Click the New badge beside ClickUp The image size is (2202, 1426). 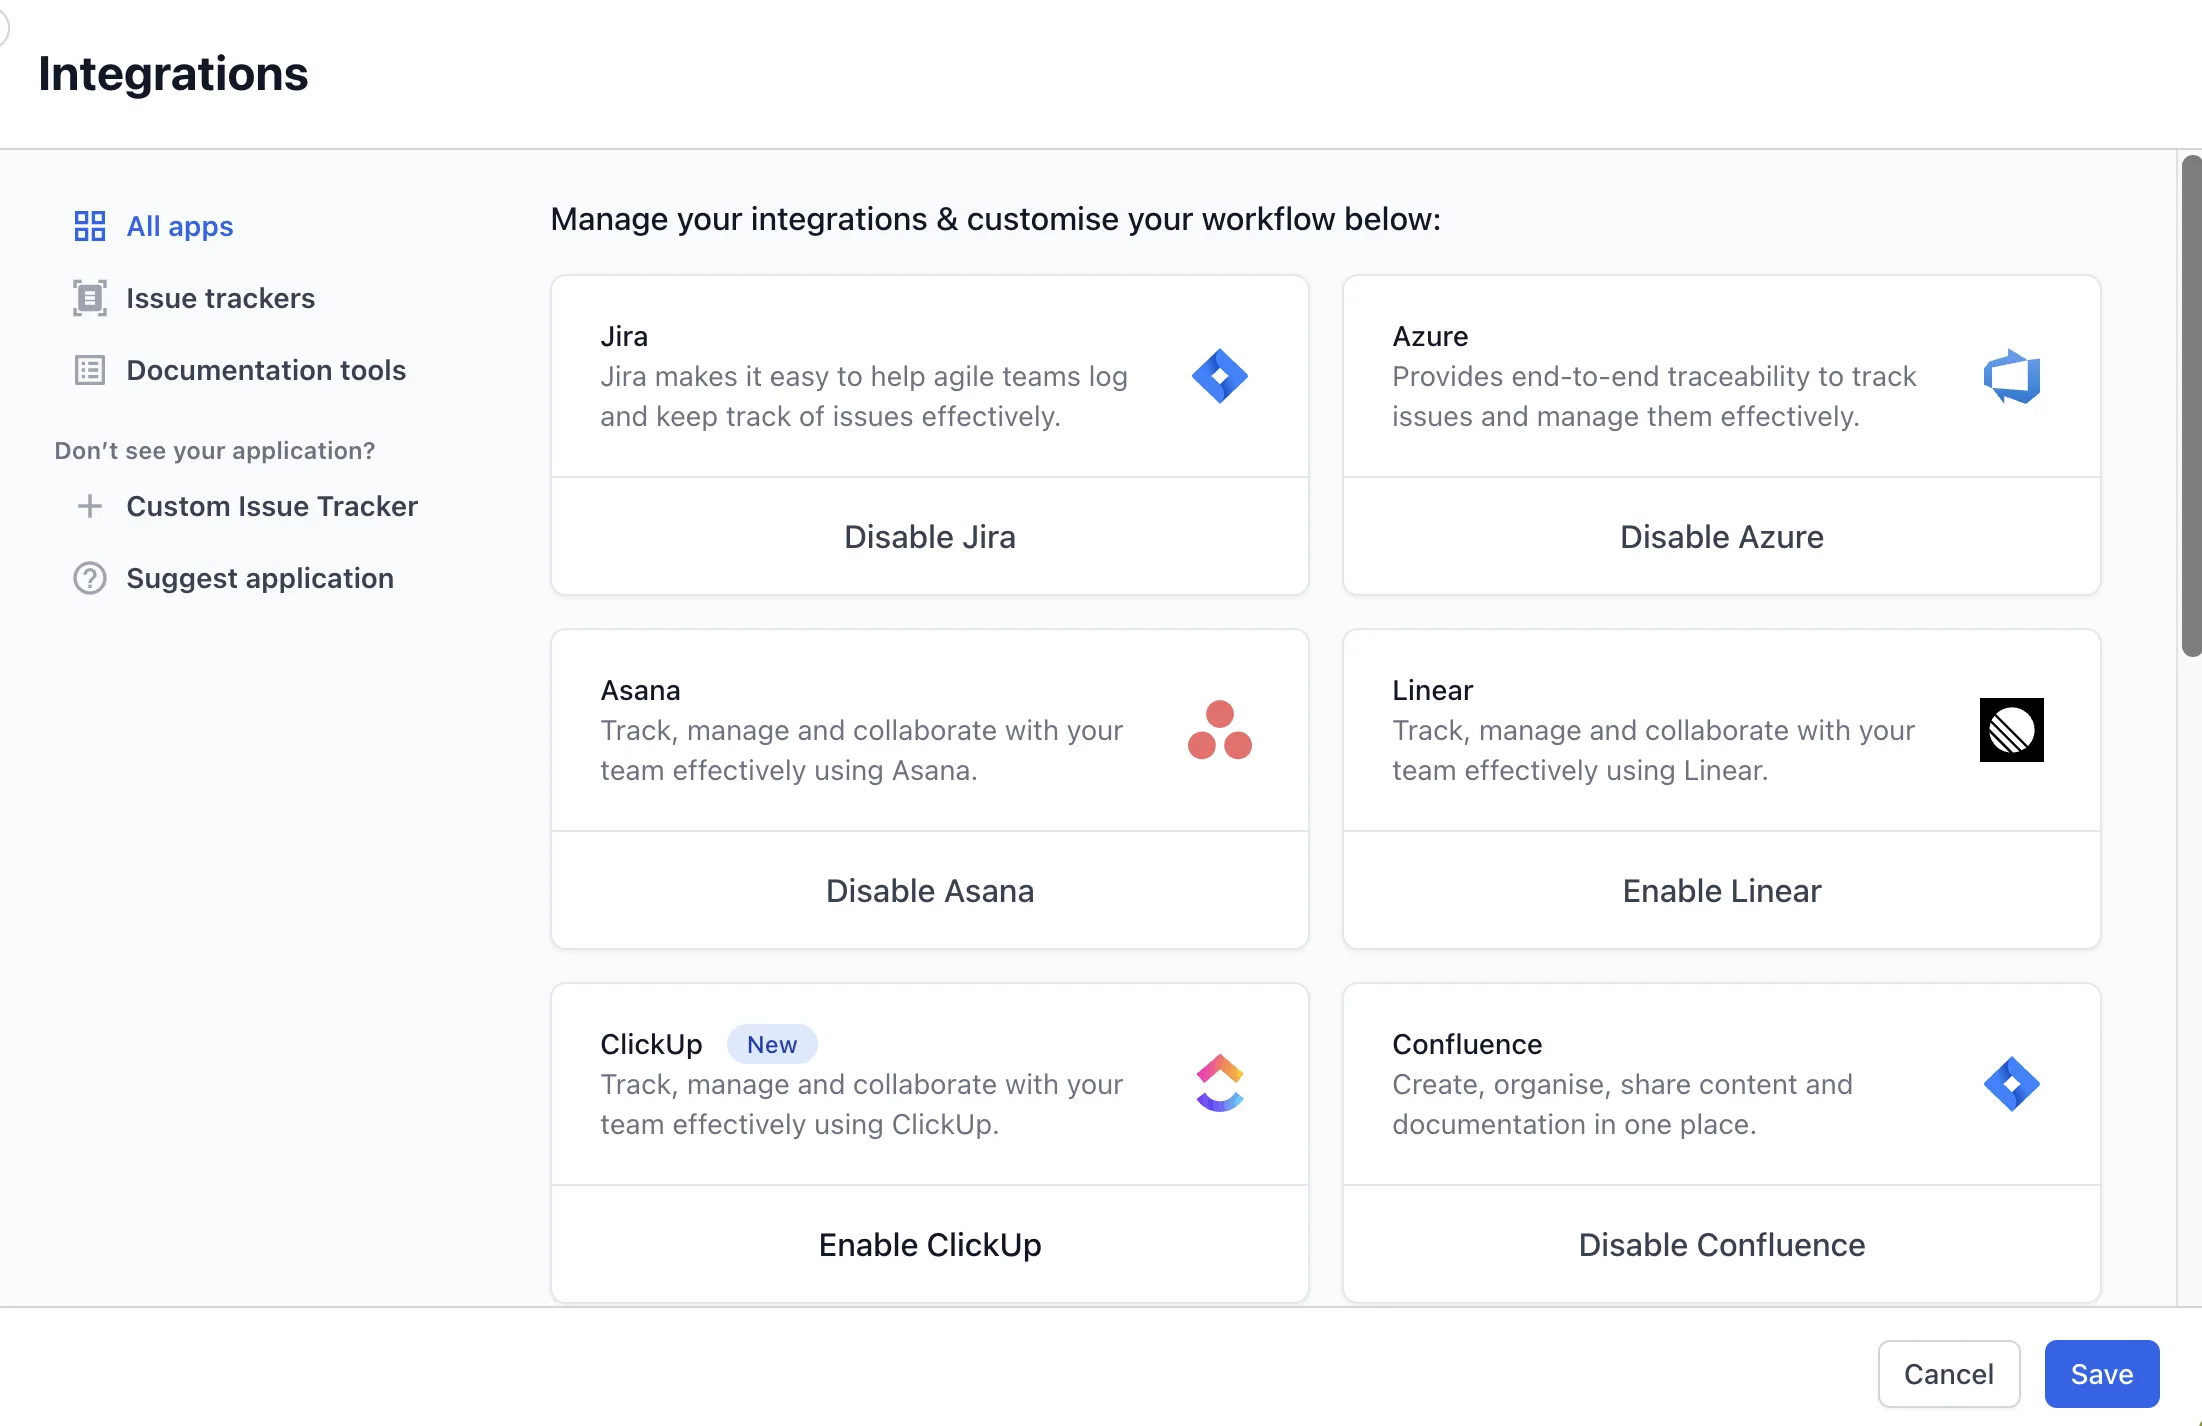point(772,1044)
